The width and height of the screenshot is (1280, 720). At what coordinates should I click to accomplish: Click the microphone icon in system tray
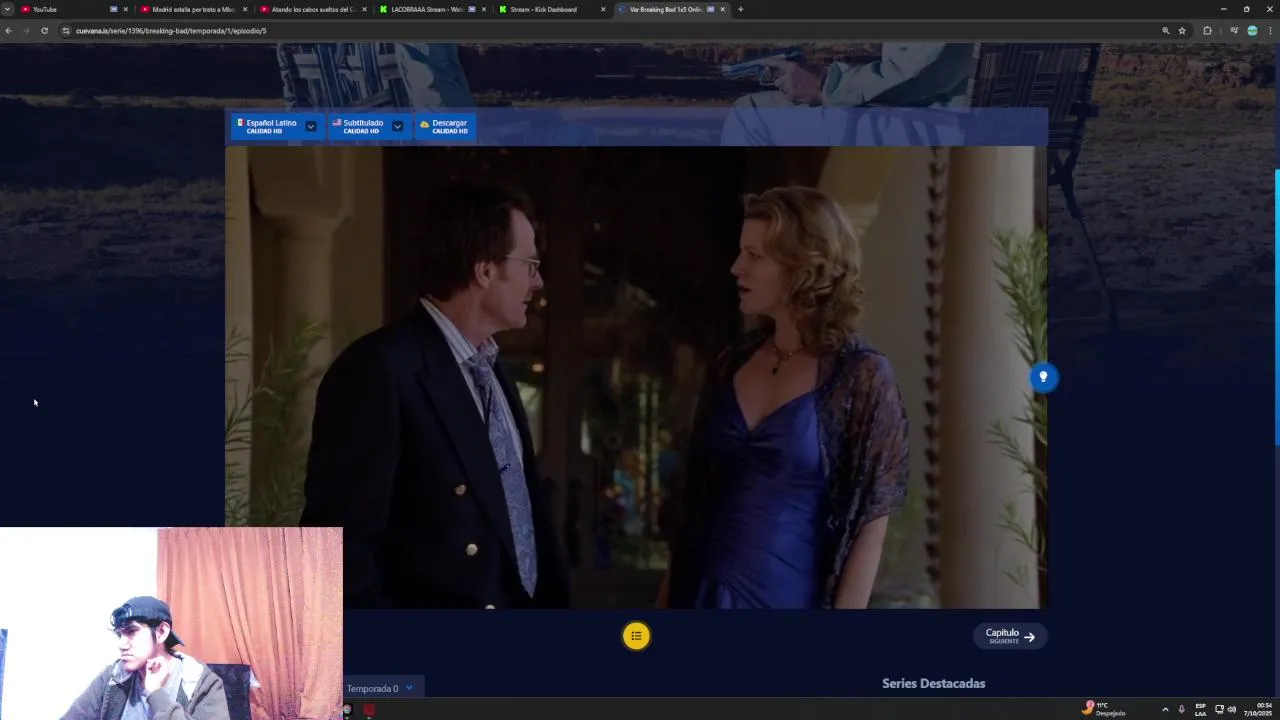(1182, 709)
